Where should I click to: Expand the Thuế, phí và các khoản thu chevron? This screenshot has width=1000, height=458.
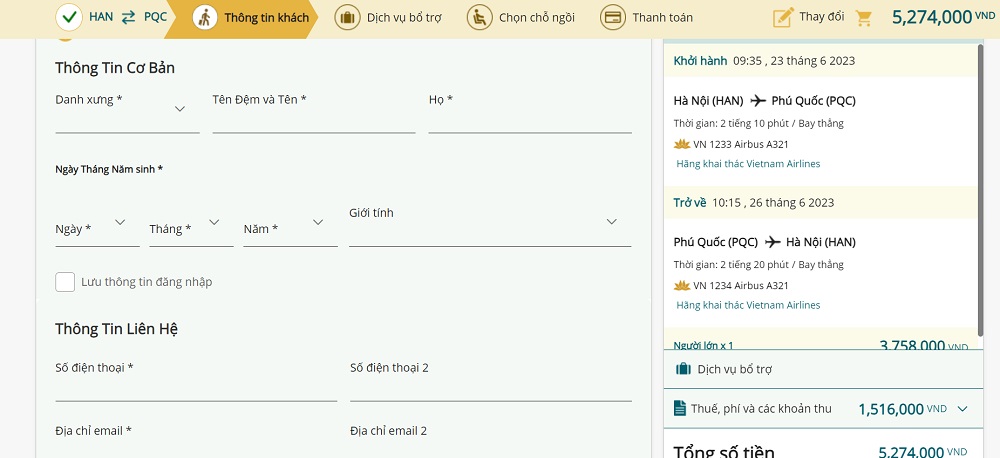[962, 409]
